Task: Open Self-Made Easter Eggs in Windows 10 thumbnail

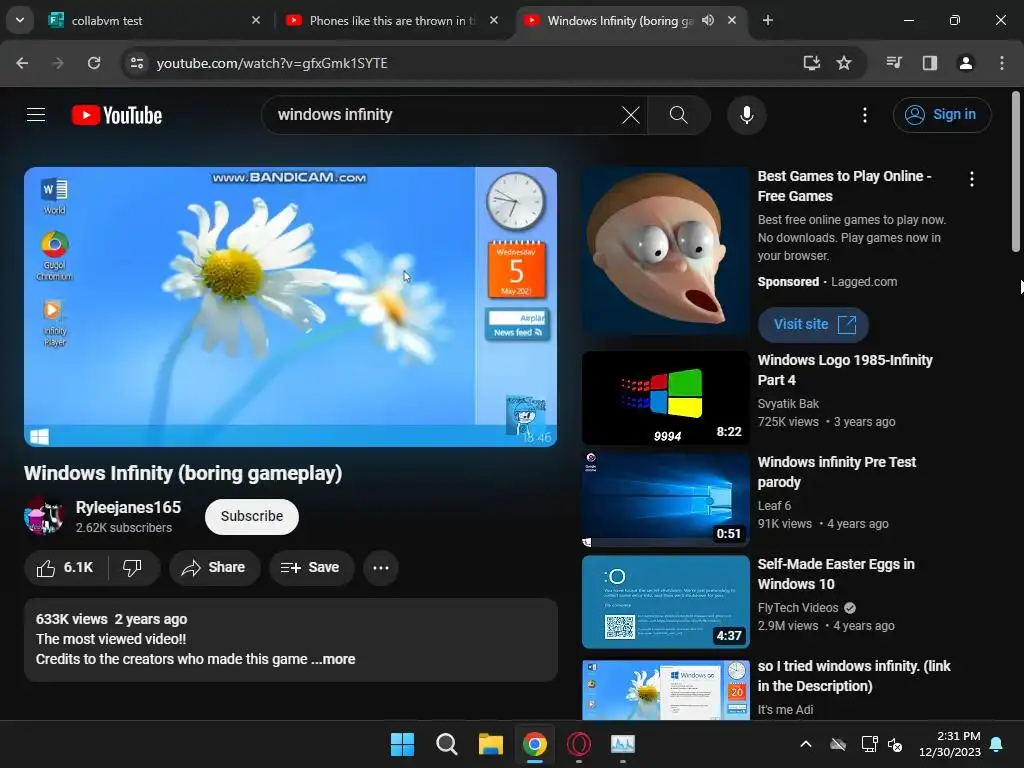Action: [665, 601]
